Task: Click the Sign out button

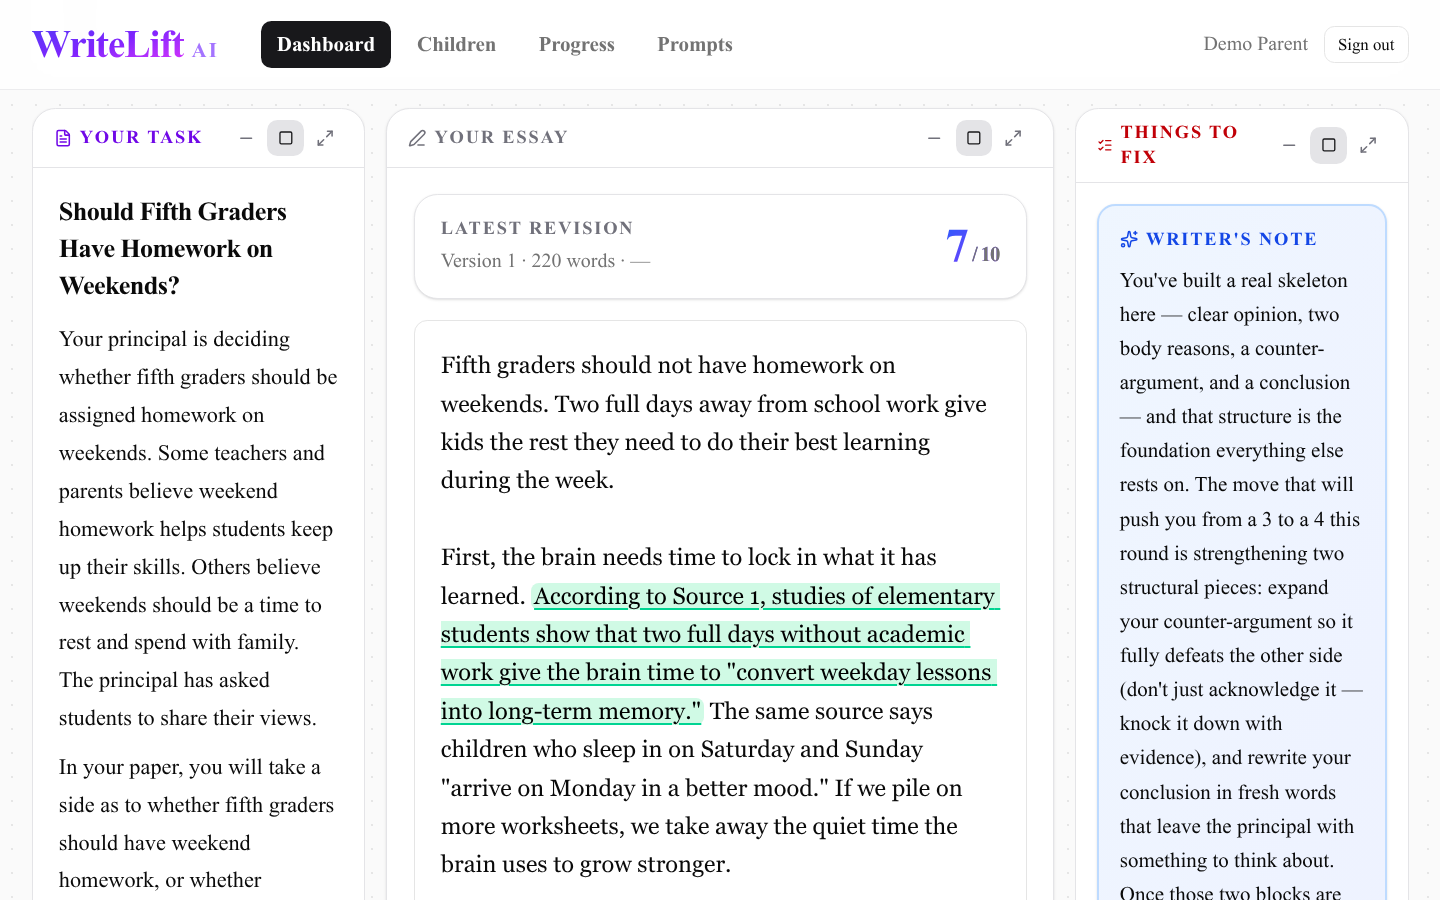Action: 1366,45
